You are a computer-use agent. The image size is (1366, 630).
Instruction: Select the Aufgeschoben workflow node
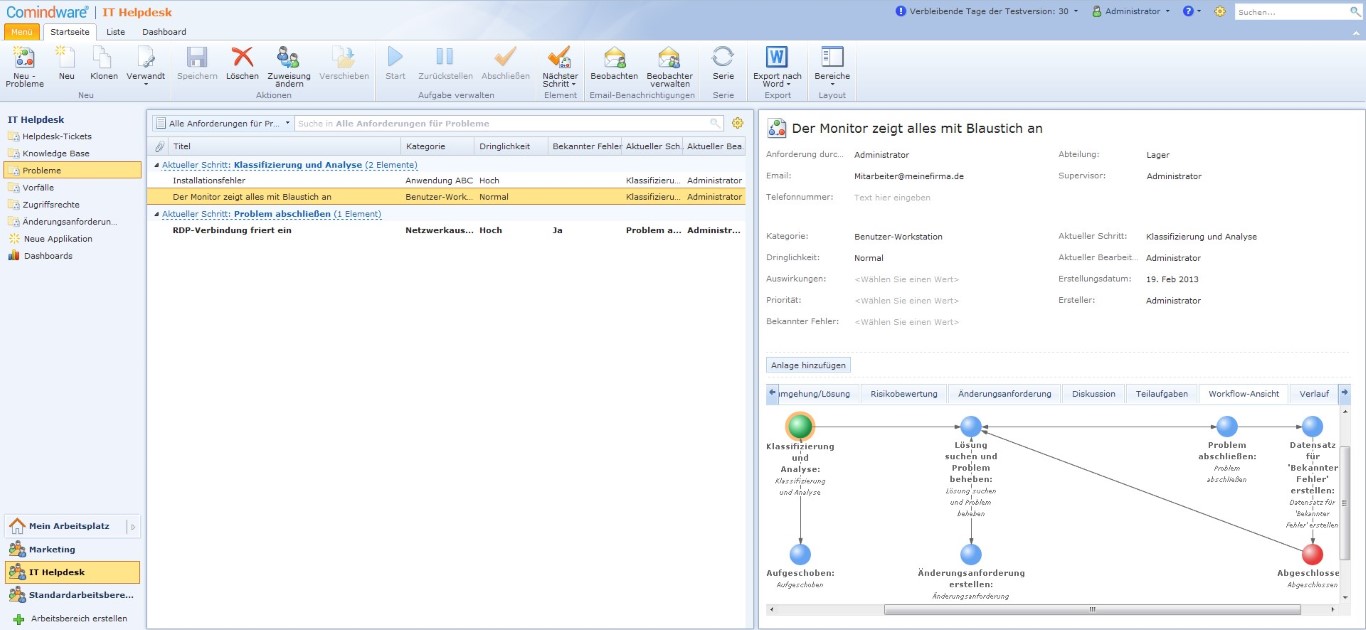pos(800,554)
